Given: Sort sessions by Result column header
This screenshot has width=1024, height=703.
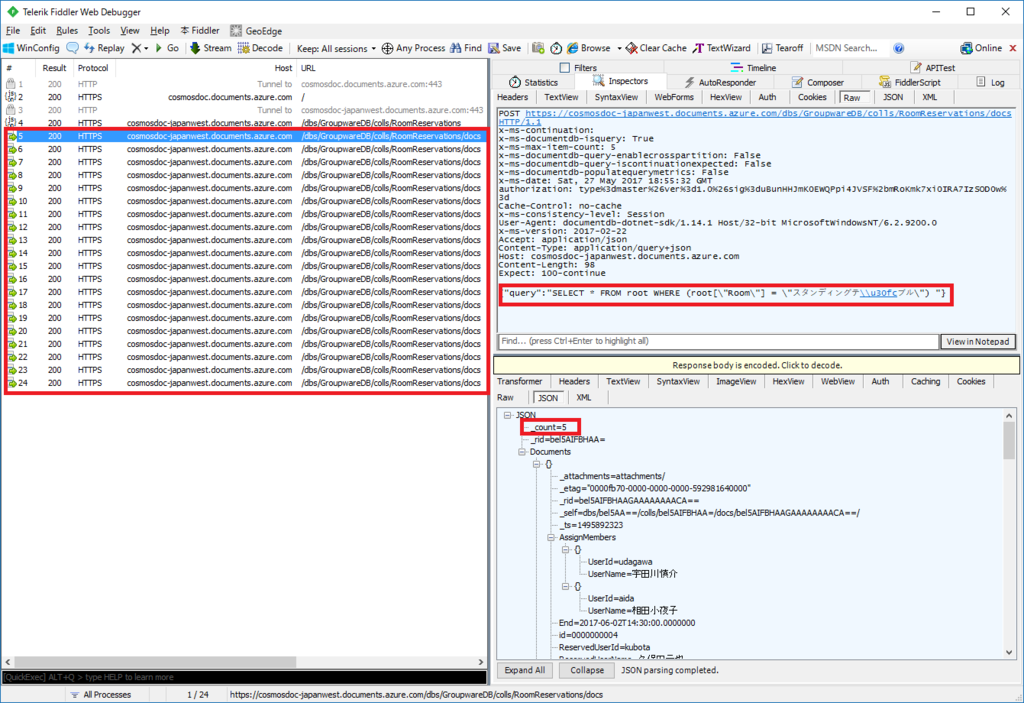Looking at the screenshot, I should coord(54,68).
